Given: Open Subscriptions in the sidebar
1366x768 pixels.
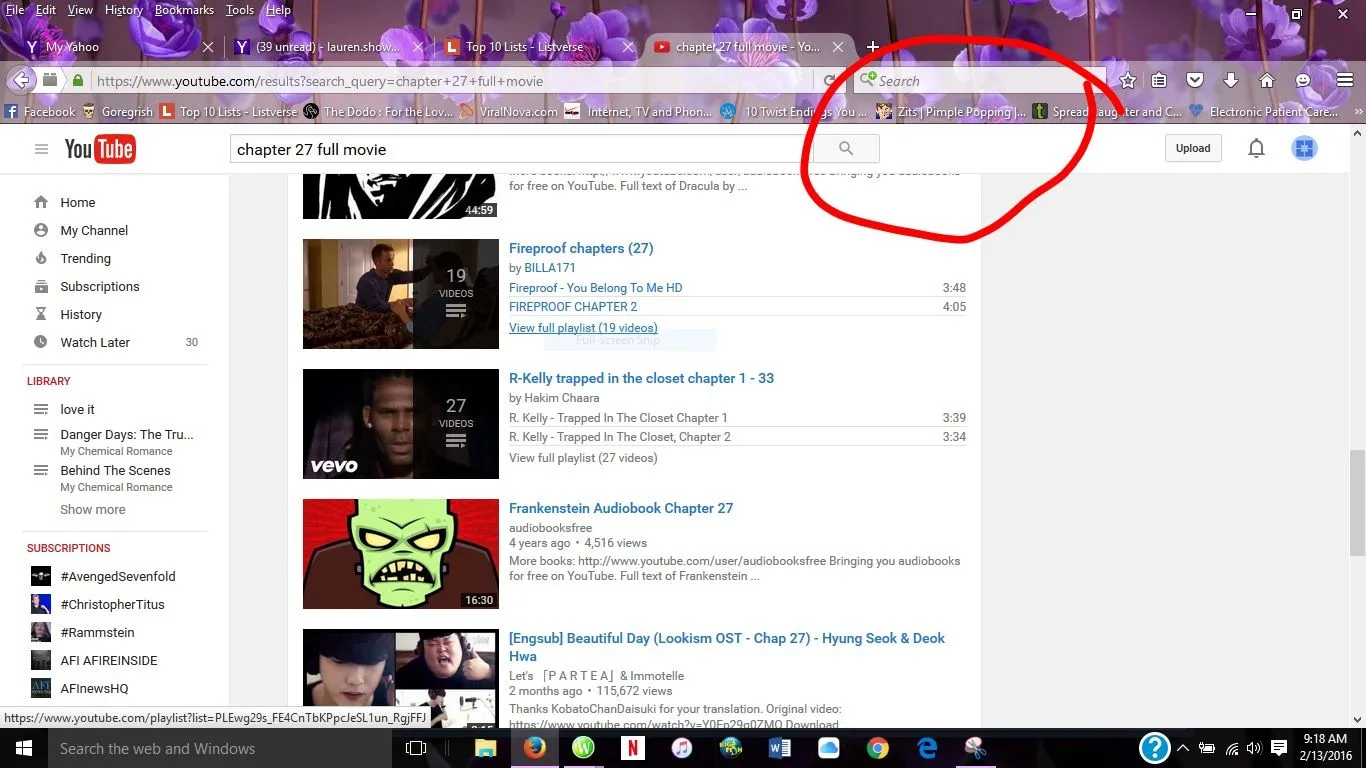Looking at the screenshot, I should (100, 286).
